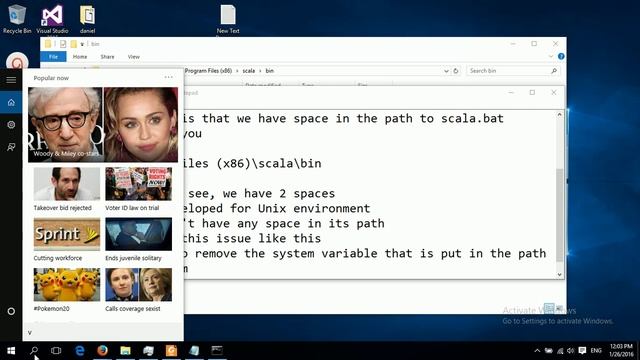This screenshot has height=360, width=640.
Task: Open the Action Center notification icon
Action: (x=582, y=351)
